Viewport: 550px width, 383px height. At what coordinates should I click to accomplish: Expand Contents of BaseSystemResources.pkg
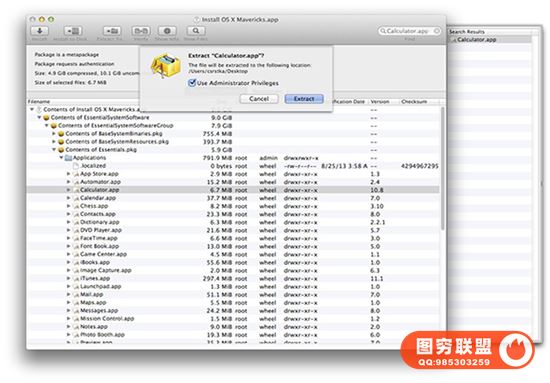(x=54, y=142)
